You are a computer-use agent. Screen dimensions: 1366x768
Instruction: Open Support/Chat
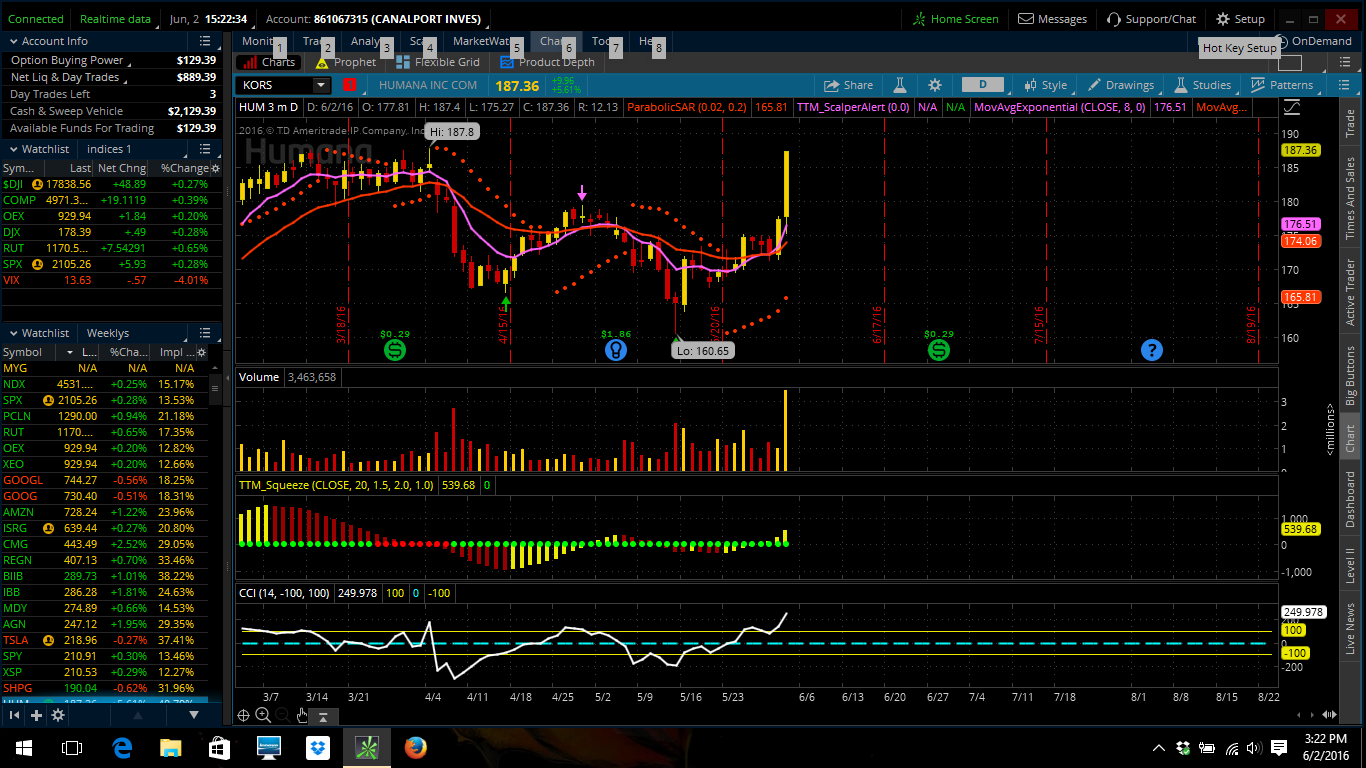pyautogui.click(x=1152, y=19)
